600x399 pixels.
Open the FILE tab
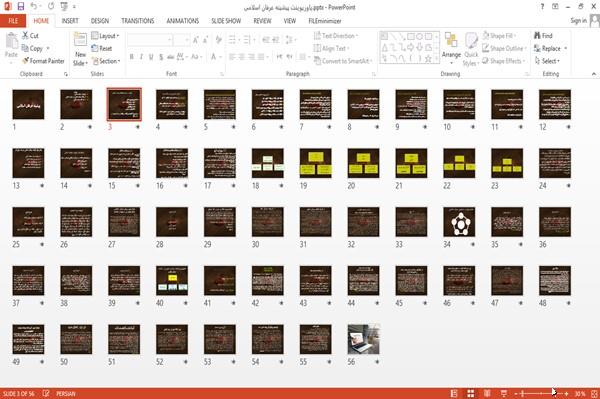[13, 21]
